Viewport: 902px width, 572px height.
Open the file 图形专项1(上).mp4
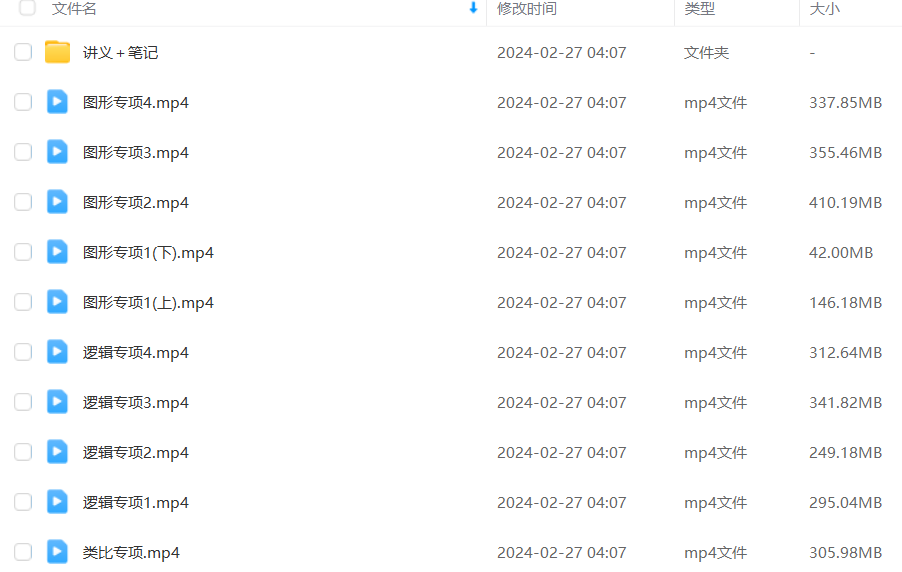148,303
